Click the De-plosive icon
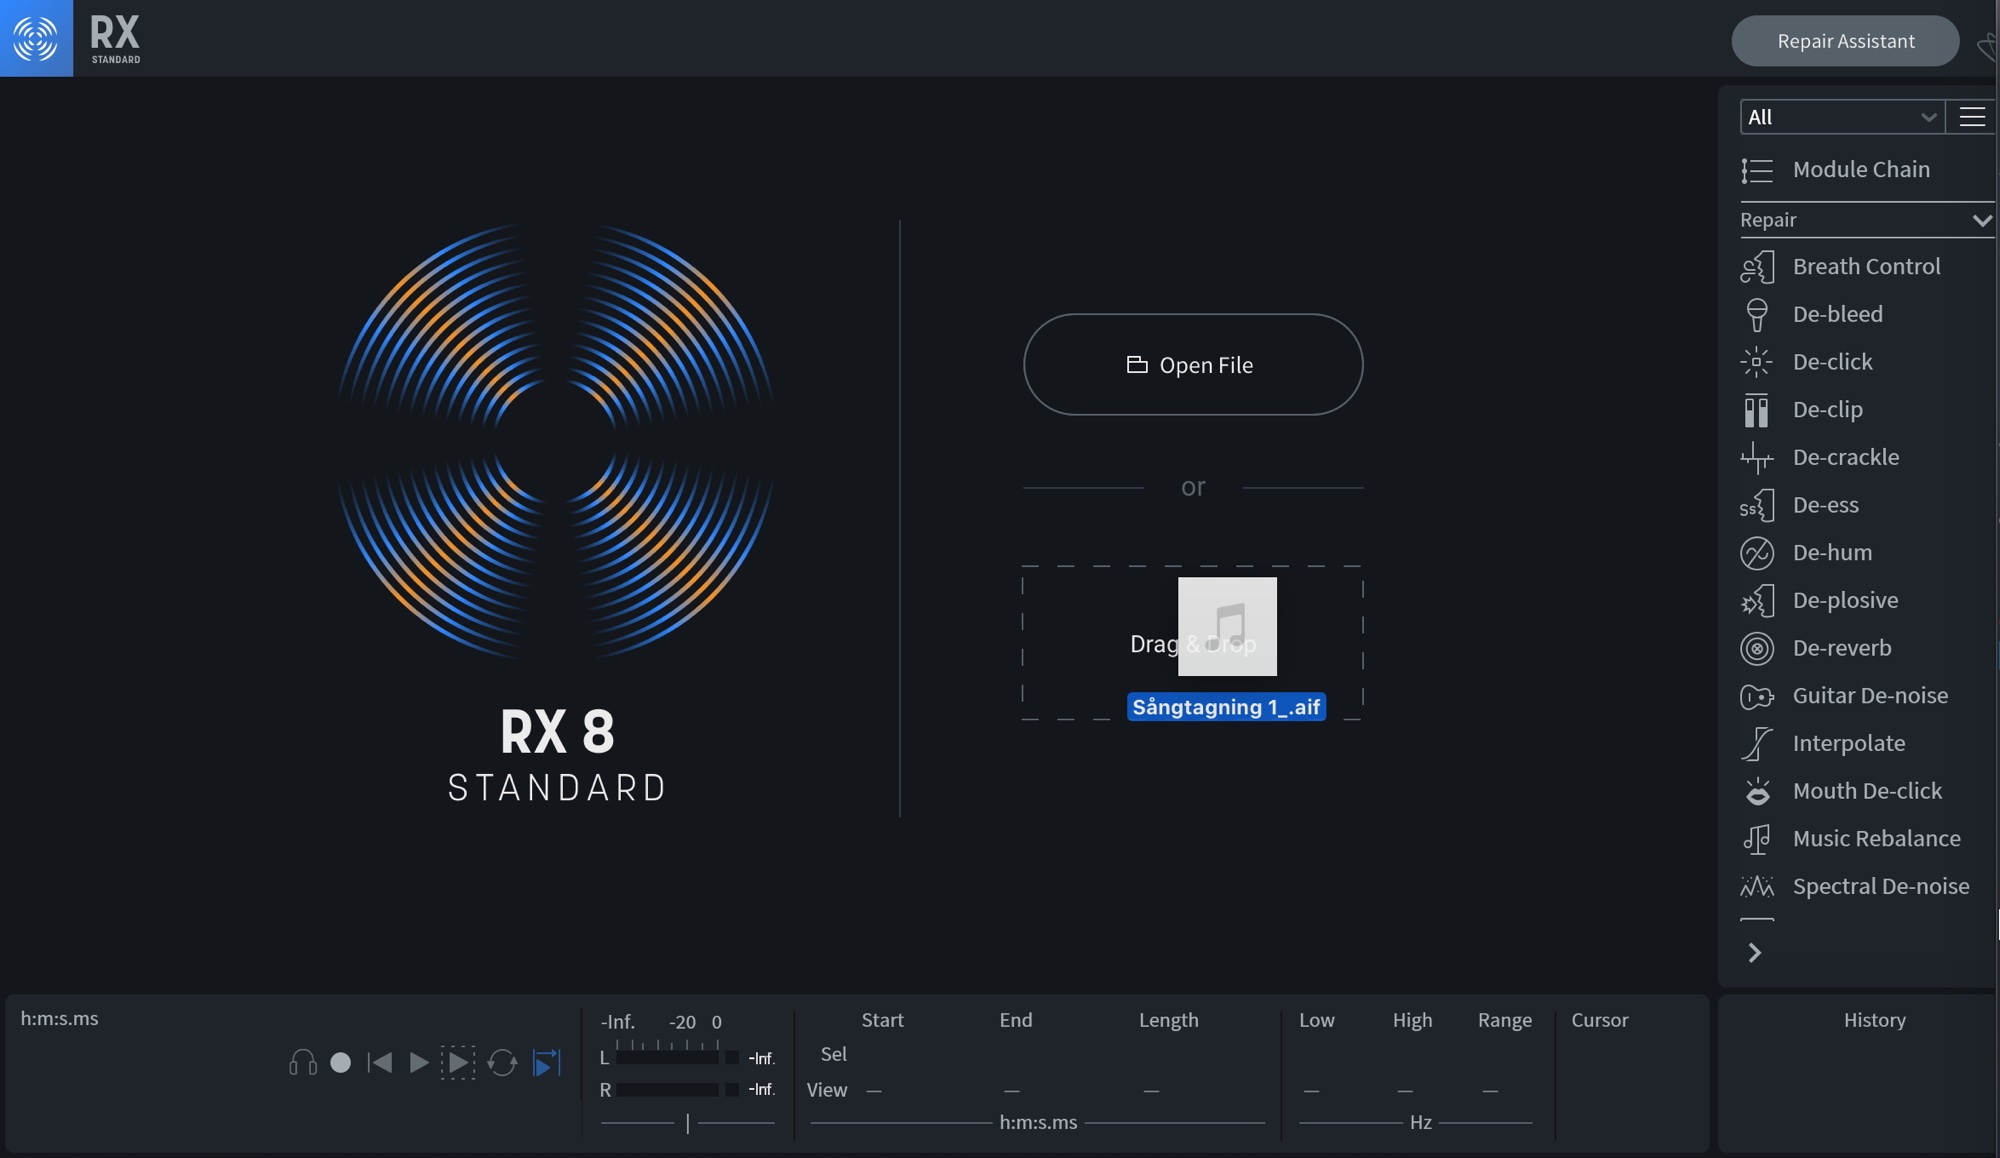This screenshot has height=1158, width=2000. tap(1757, 601)
